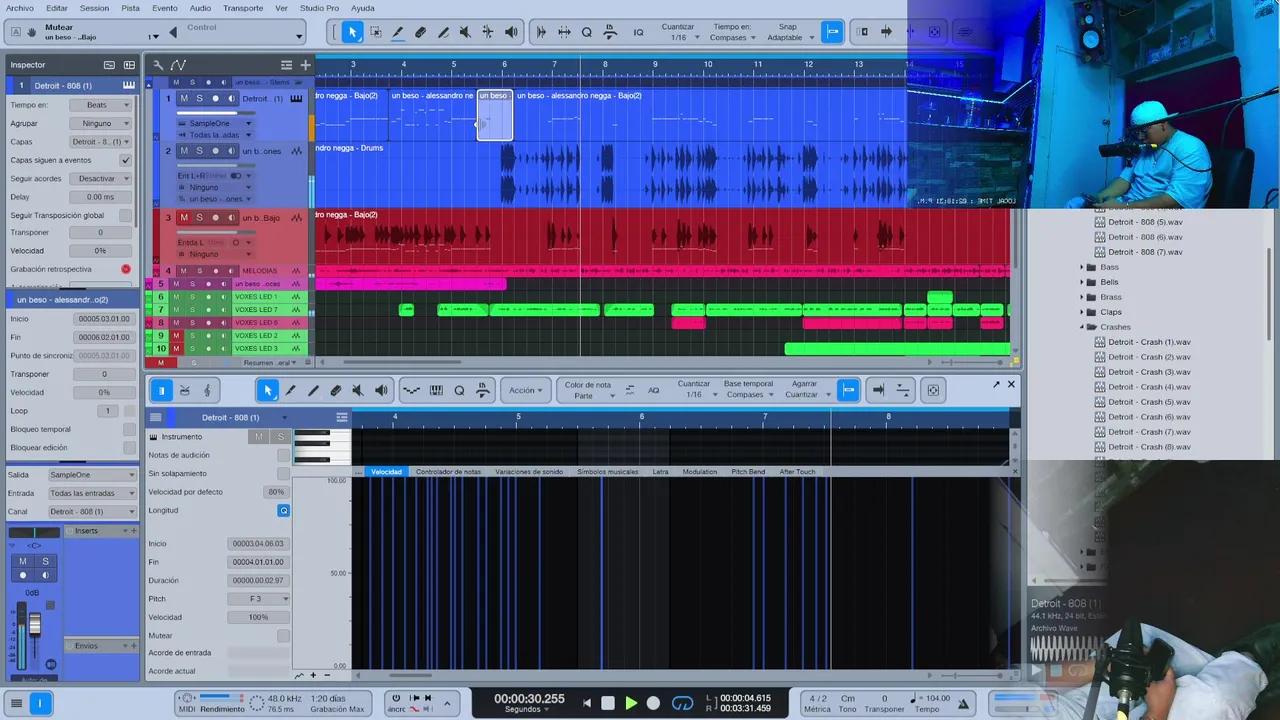Switch to the Modulation automation tab

(x=700, y=471)
